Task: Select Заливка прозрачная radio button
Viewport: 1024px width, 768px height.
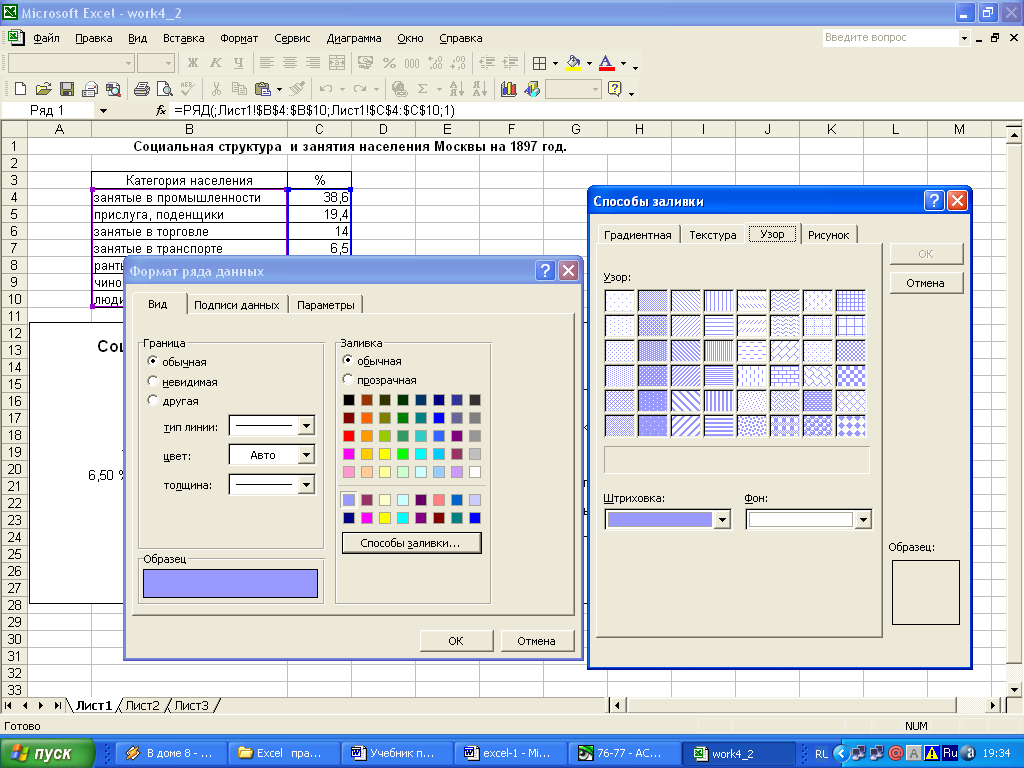Action: point(347,379)
